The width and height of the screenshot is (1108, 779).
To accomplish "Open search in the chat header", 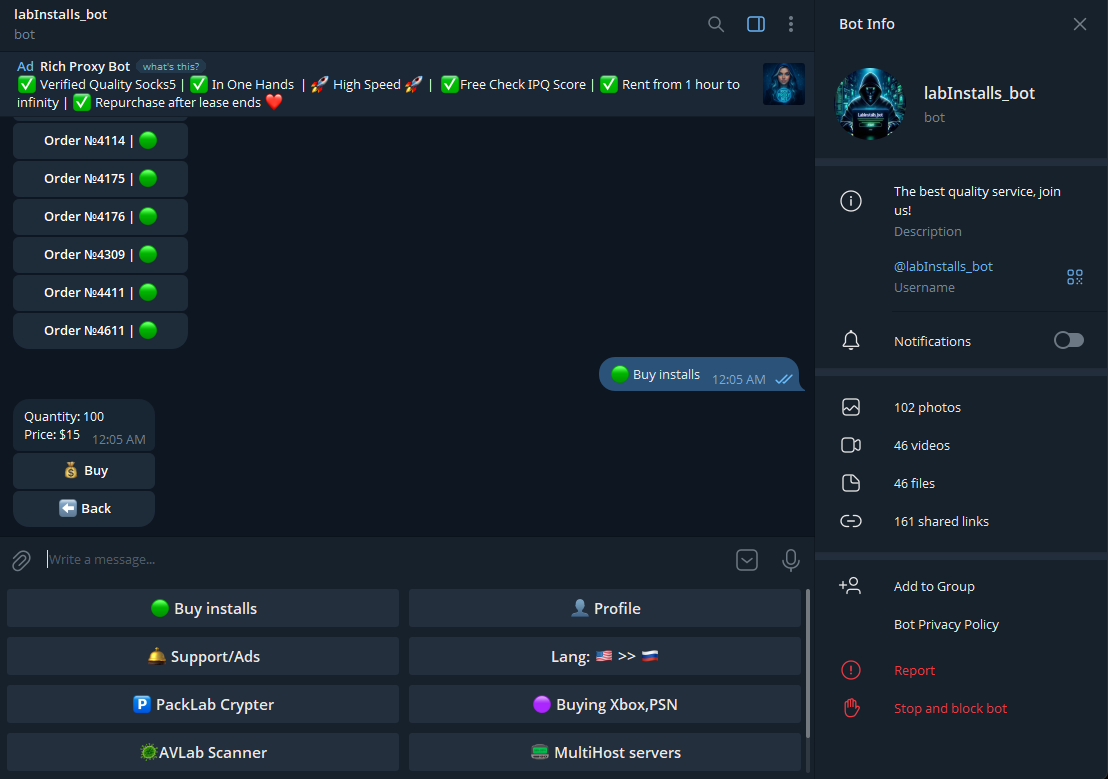I will click(x=716, y=24).
